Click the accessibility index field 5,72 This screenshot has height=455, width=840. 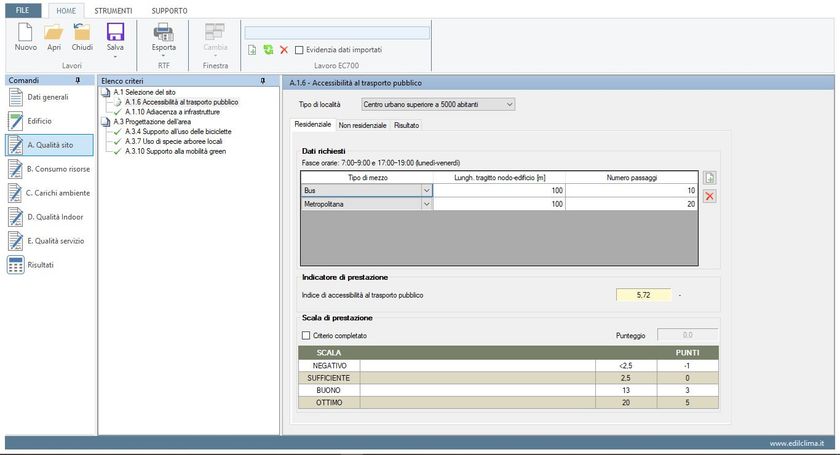(x=643, y=295)
